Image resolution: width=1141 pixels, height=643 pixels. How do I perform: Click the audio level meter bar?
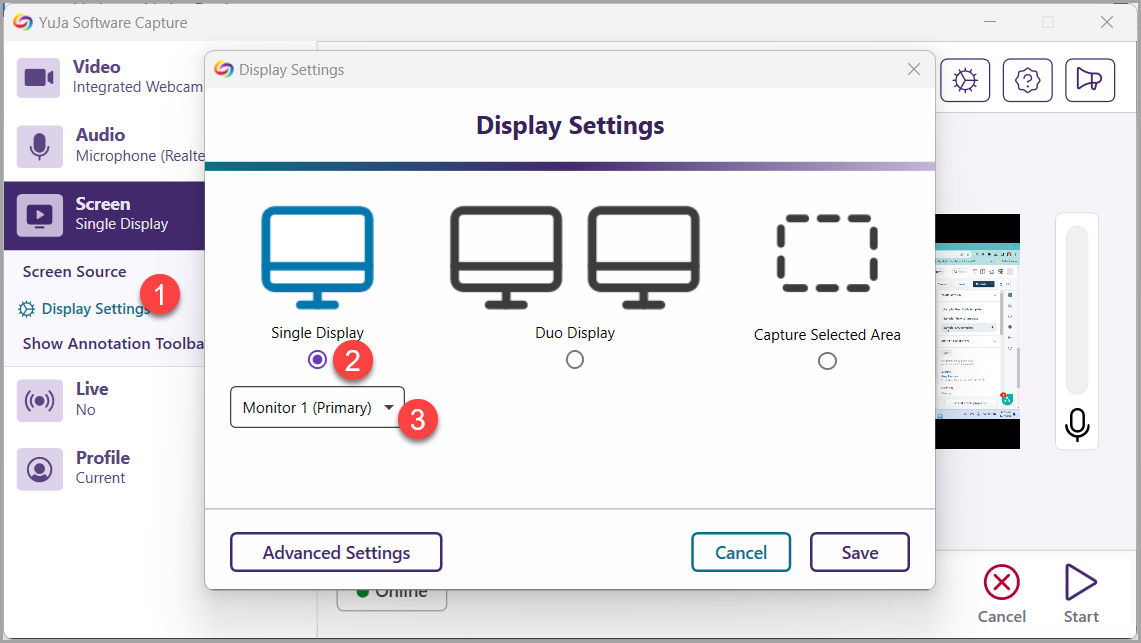(x=1077, y=310)
